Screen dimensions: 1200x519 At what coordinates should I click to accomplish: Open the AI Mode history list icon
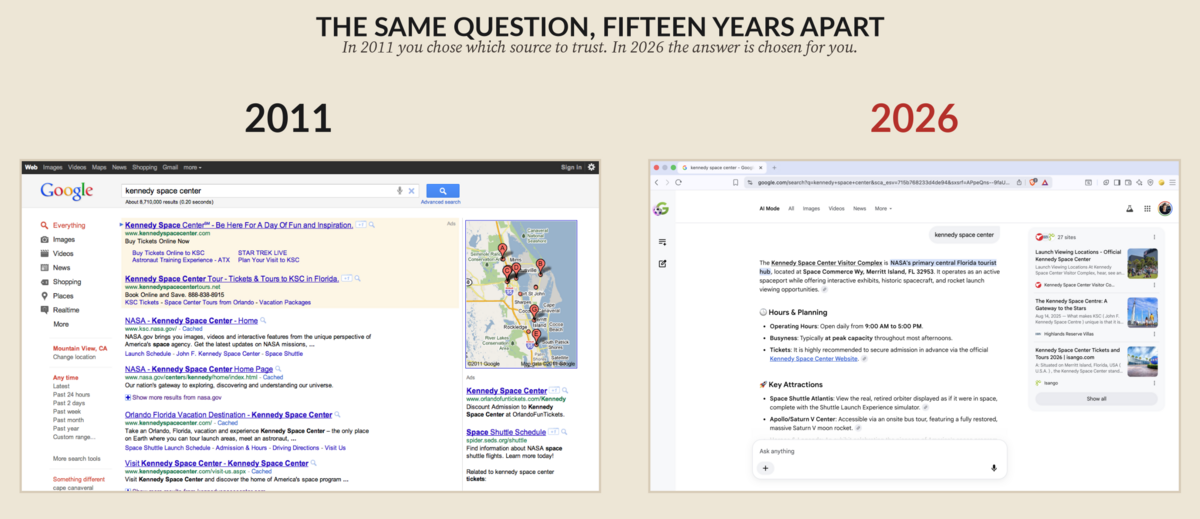pyautogui.click(x=662, y=242)
